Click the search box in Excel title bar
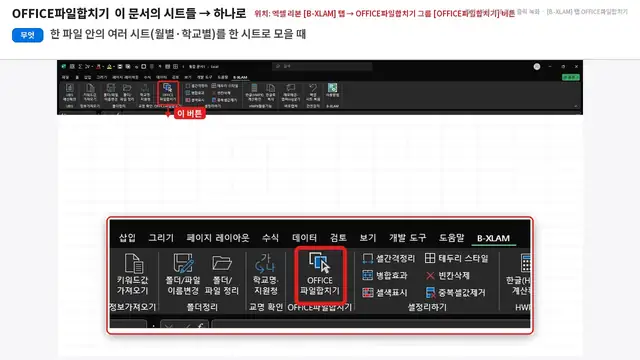This screenshot has height=360, width=640. point(322,66)
